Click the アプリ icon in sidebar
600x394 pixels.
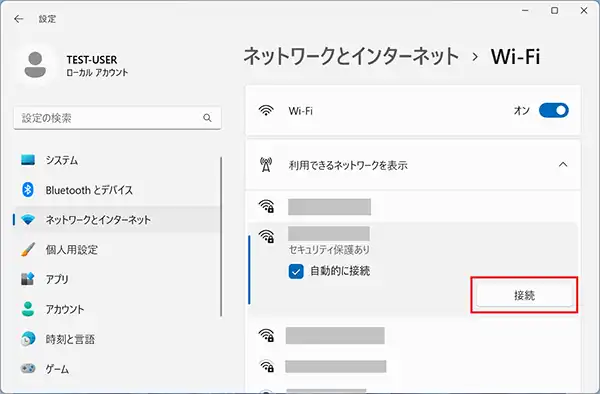tap(28, 279)
